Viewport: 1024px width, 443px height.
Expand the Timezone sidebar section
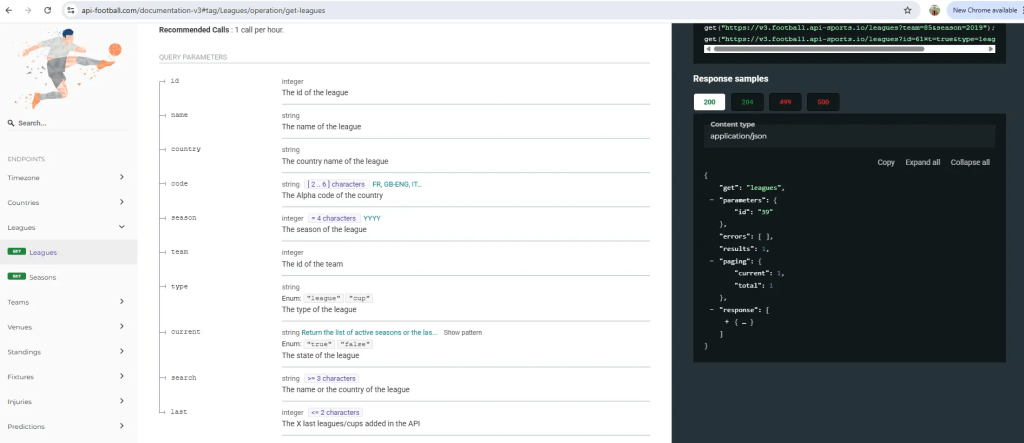(121, 177)
